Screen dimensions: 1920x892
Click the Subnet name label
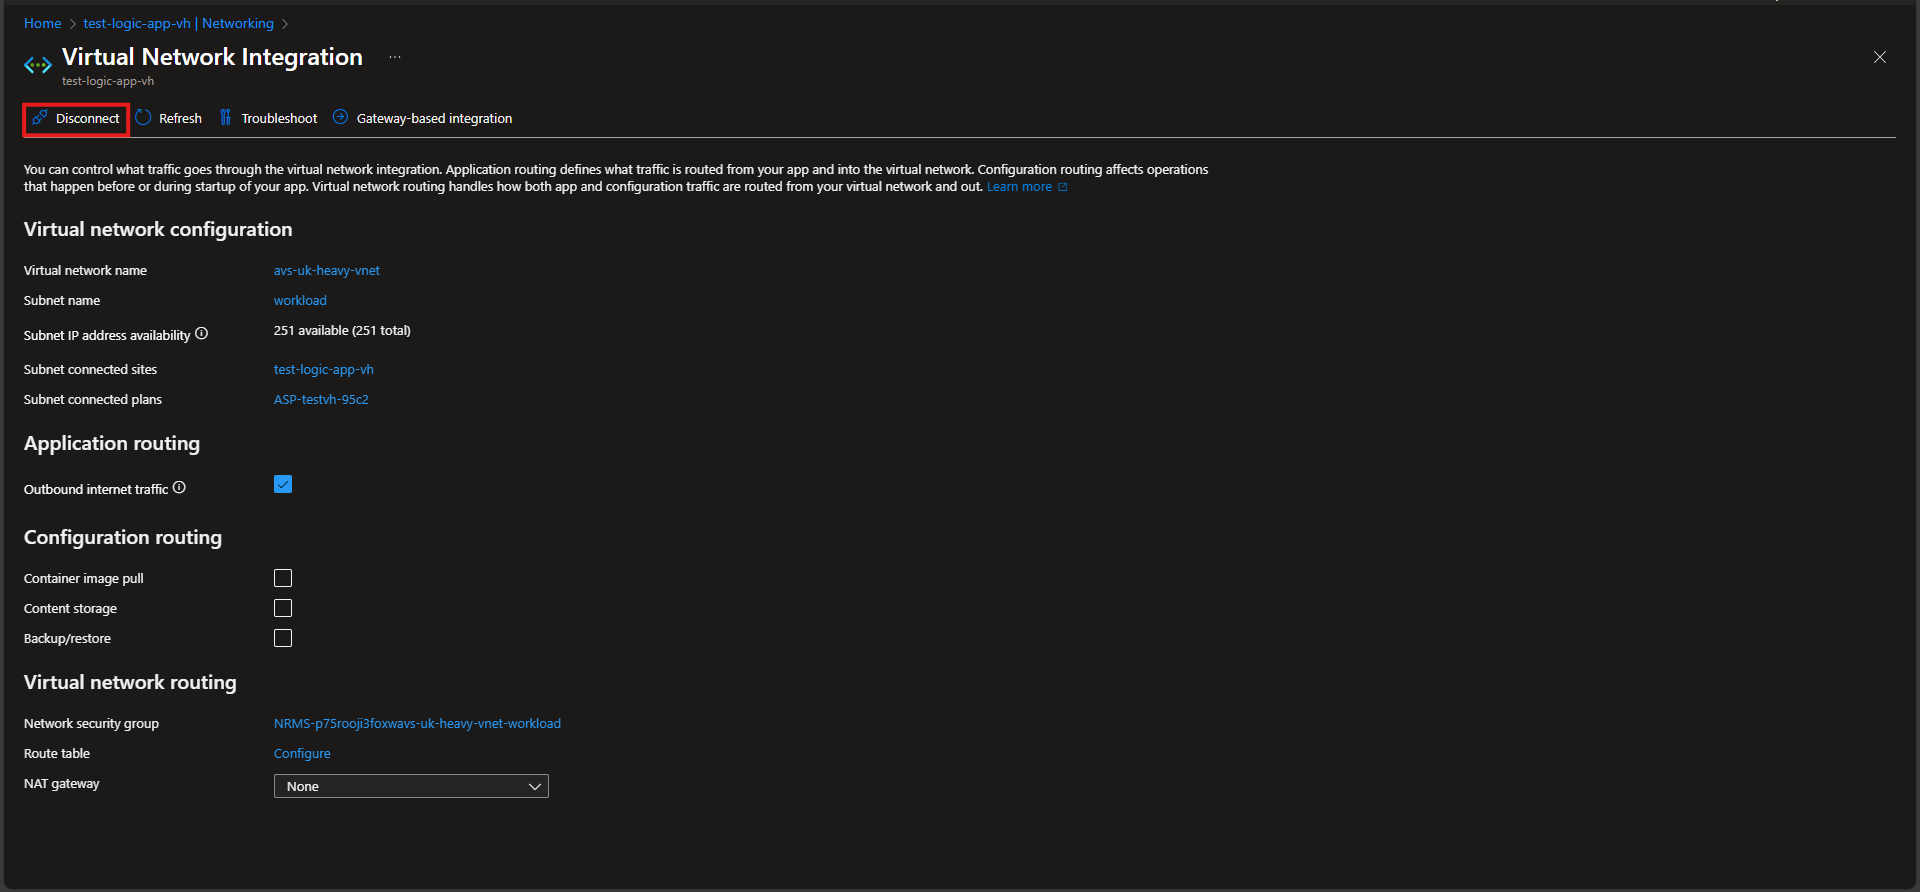pyautogui.click(x=62, y=301)
